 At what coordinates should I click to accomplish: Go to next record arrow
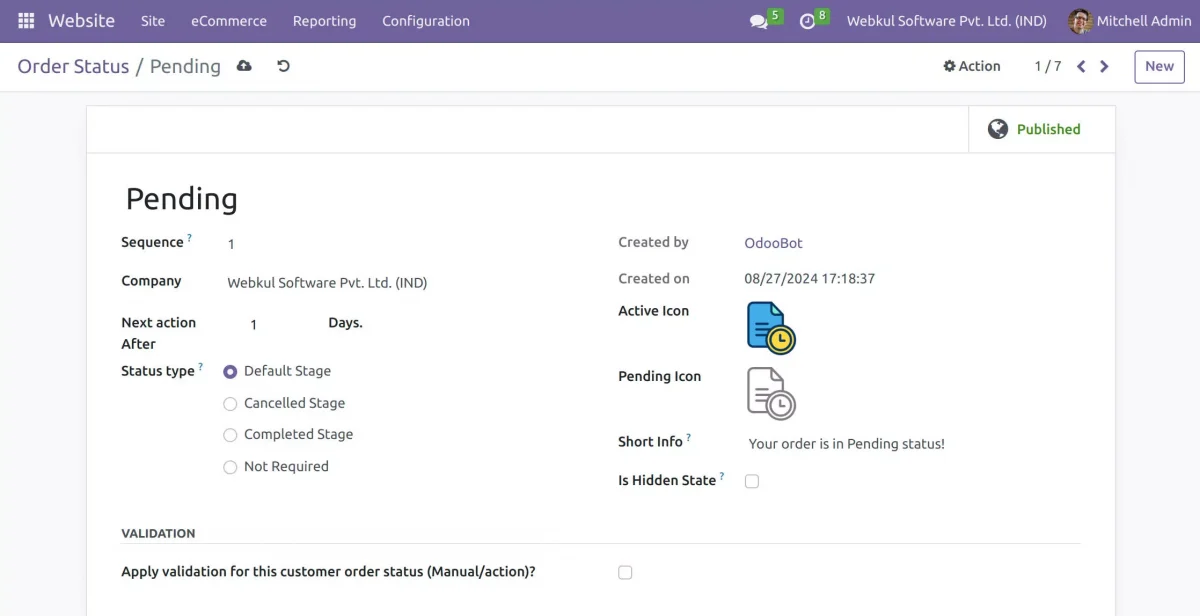tap(1104, 66)
